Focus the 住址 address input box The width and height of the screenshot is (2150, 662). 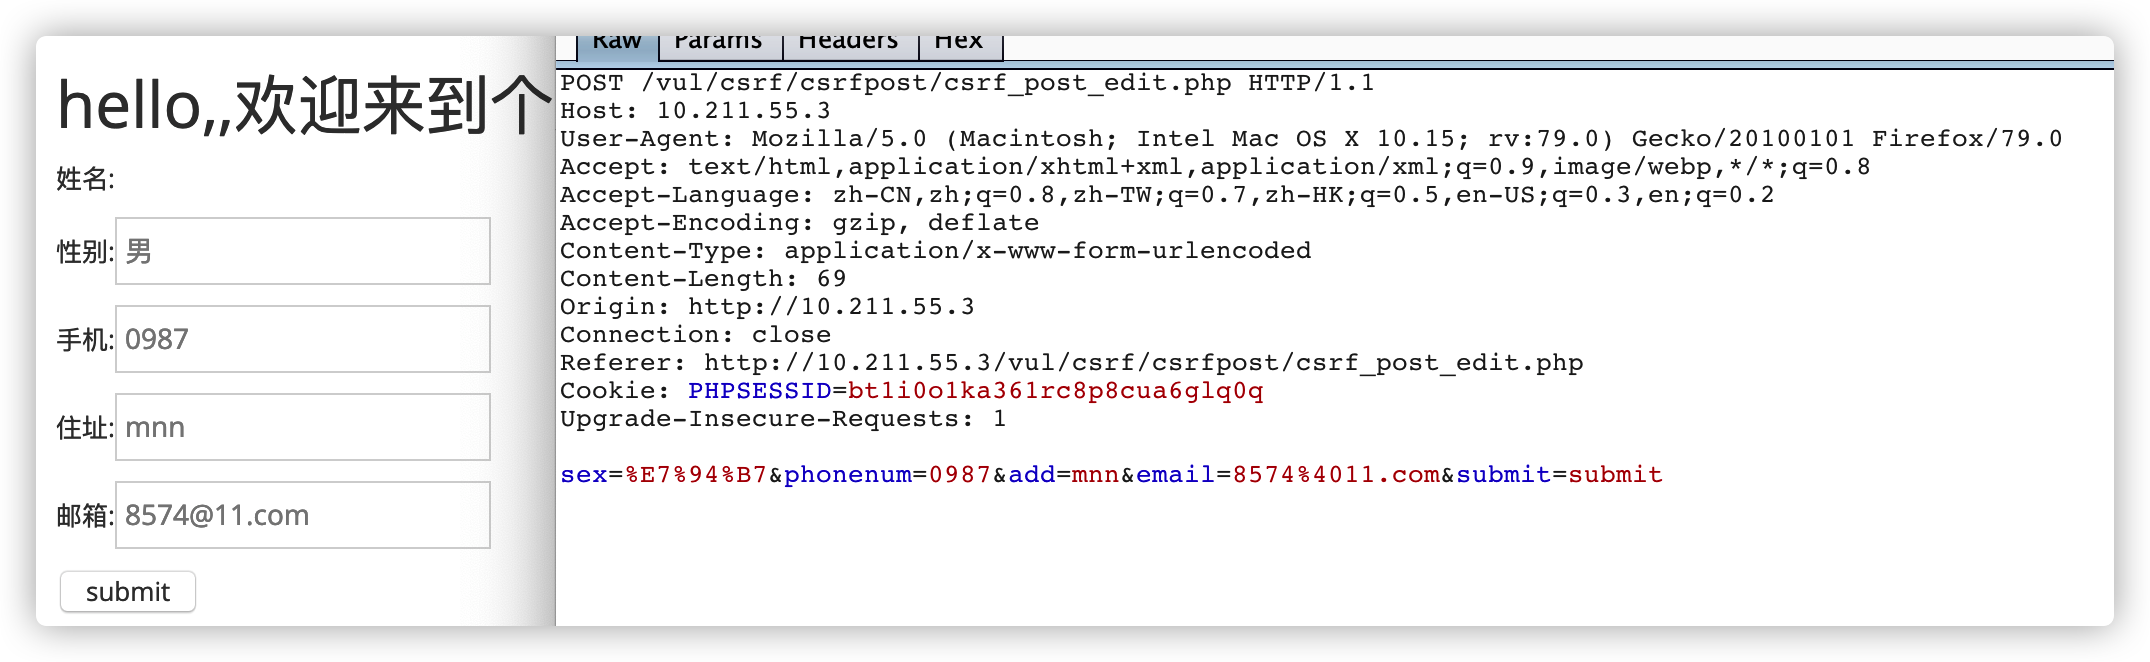(x=303, y=427)
